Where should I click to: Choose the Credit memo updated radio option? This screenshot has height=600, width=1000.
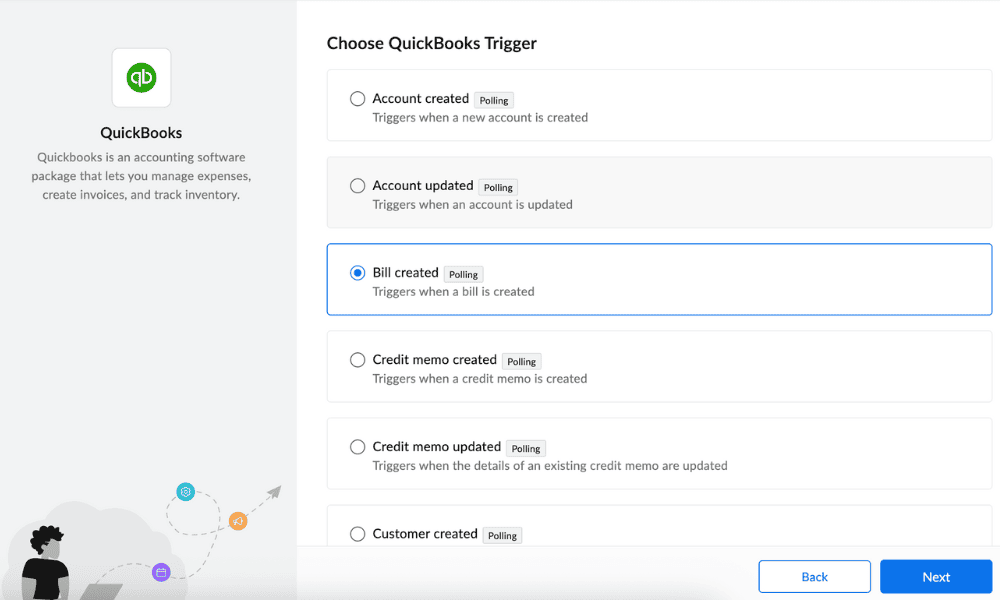tap(357, 447)
